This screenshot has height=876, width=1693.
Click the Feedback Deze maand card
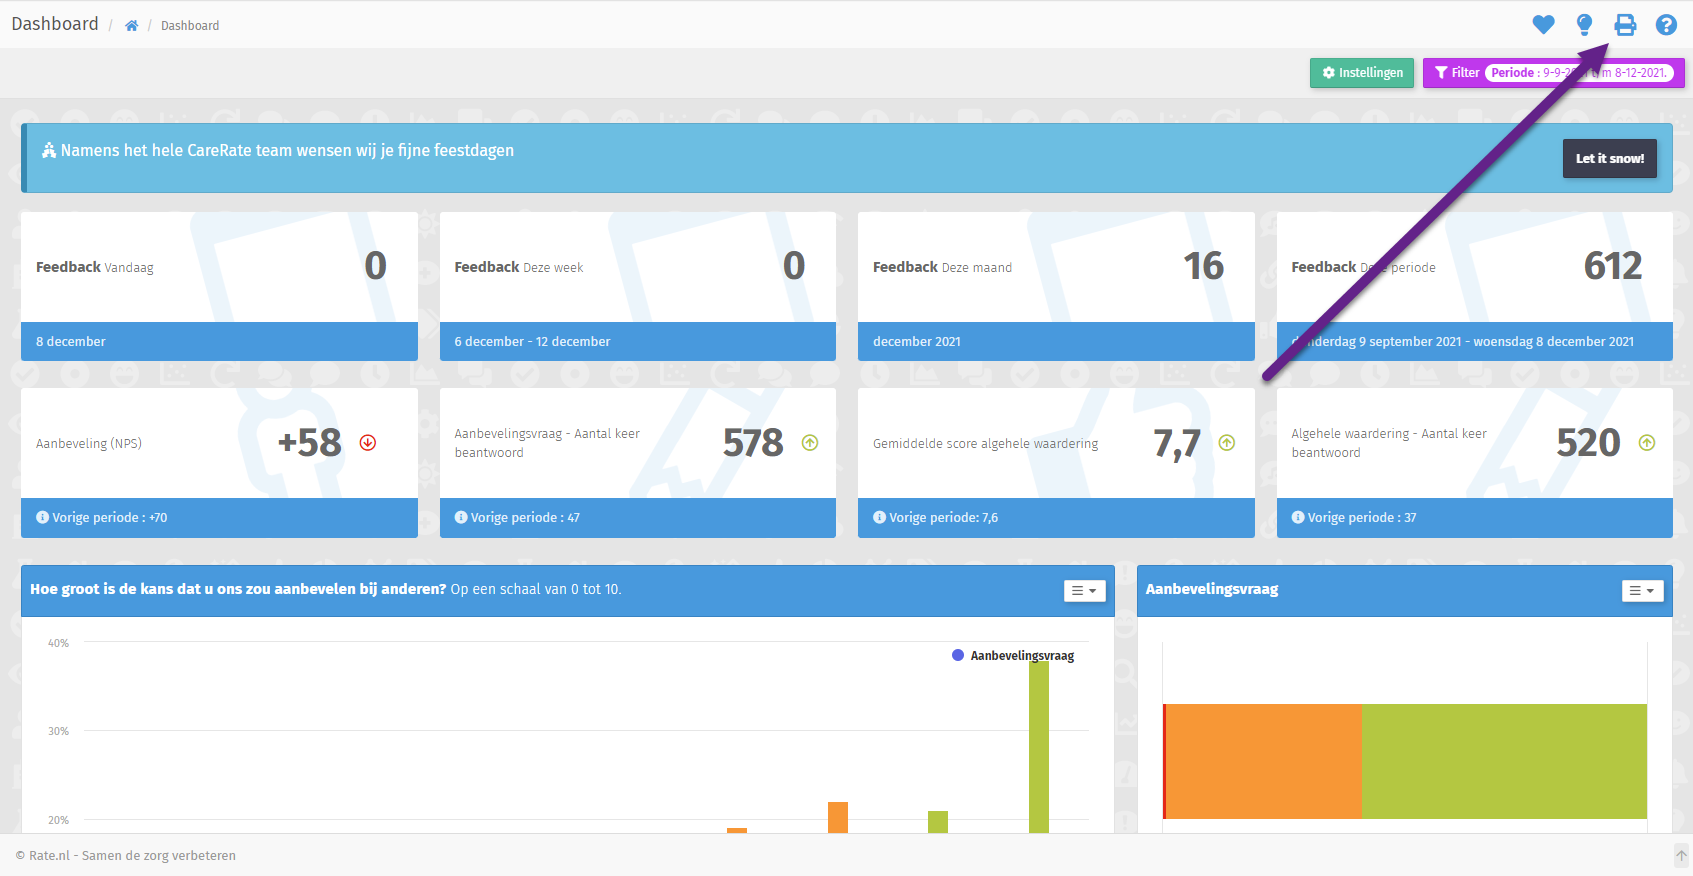(1056, 286)
